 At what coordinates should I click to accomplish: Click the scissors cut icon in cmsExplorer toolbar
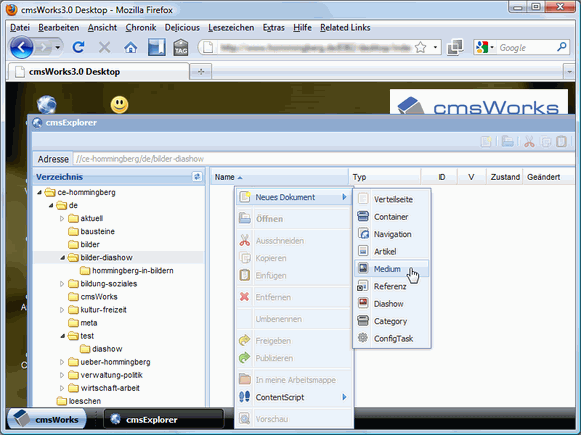[529, 142]
